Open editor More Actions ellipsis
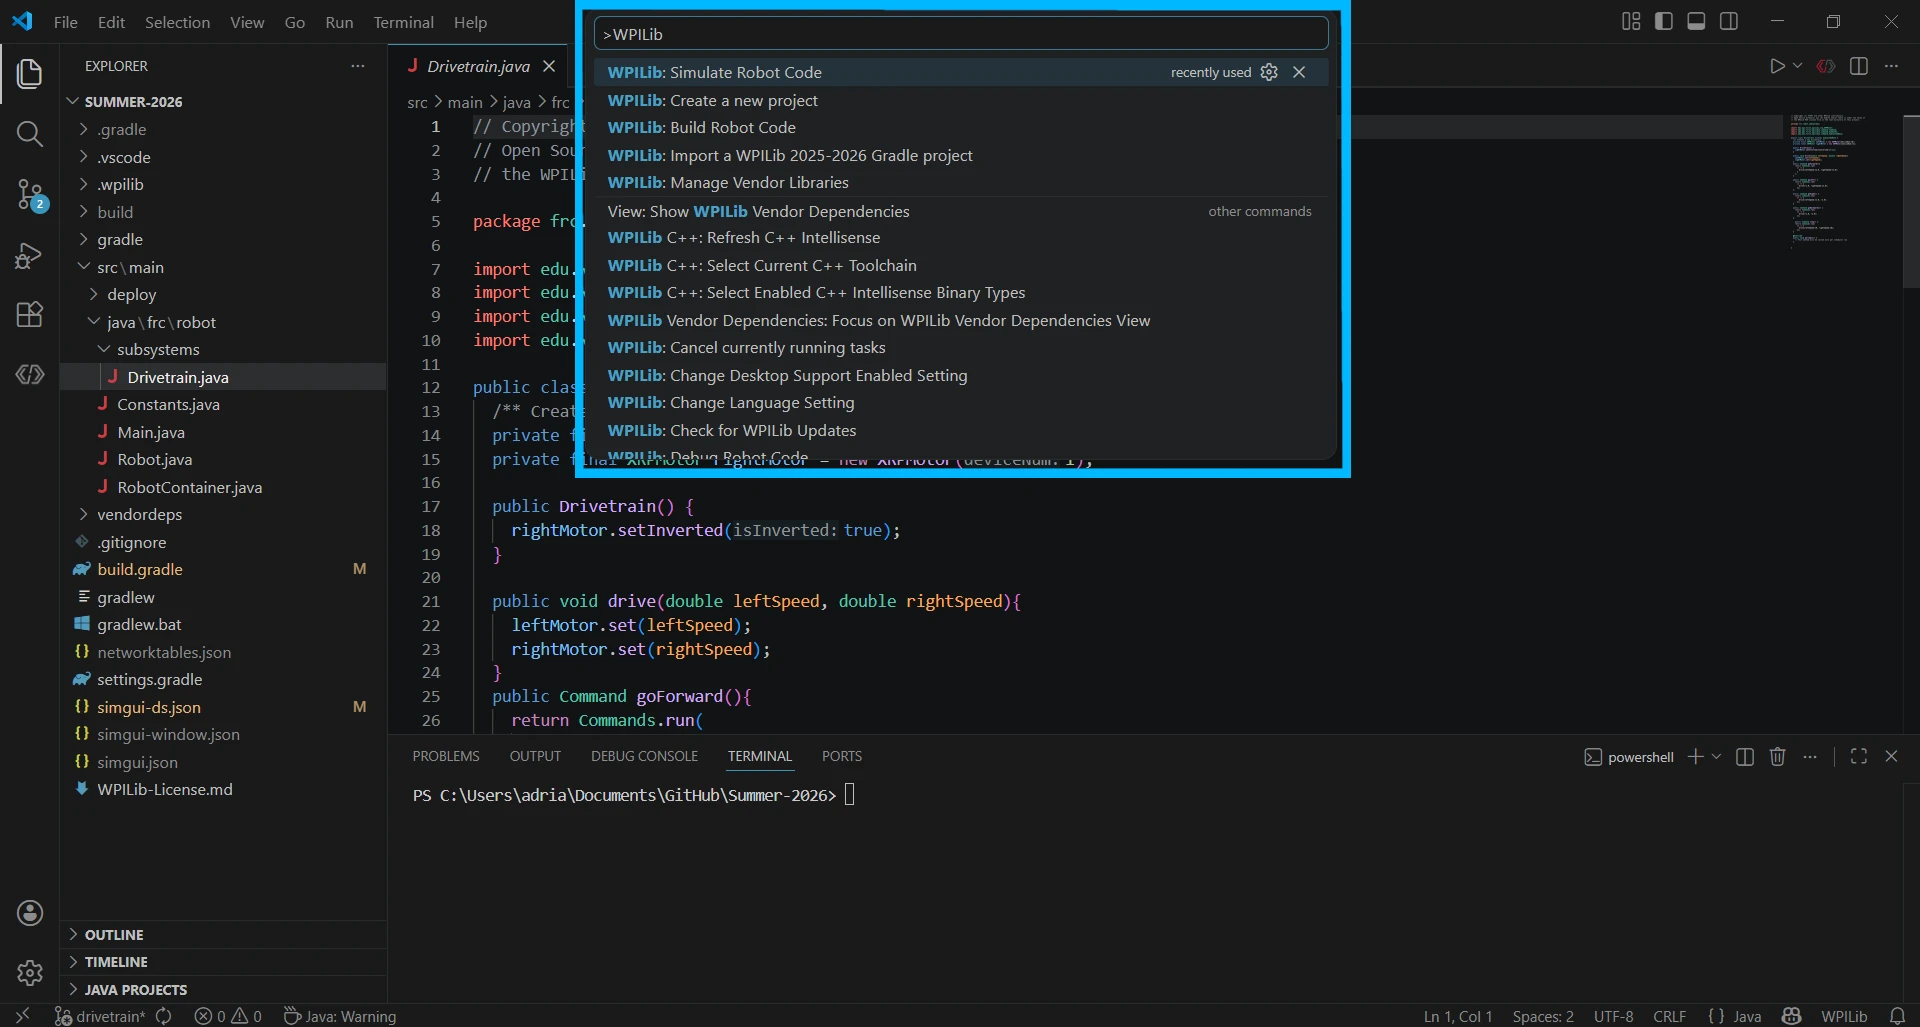 pos(1891,66)
